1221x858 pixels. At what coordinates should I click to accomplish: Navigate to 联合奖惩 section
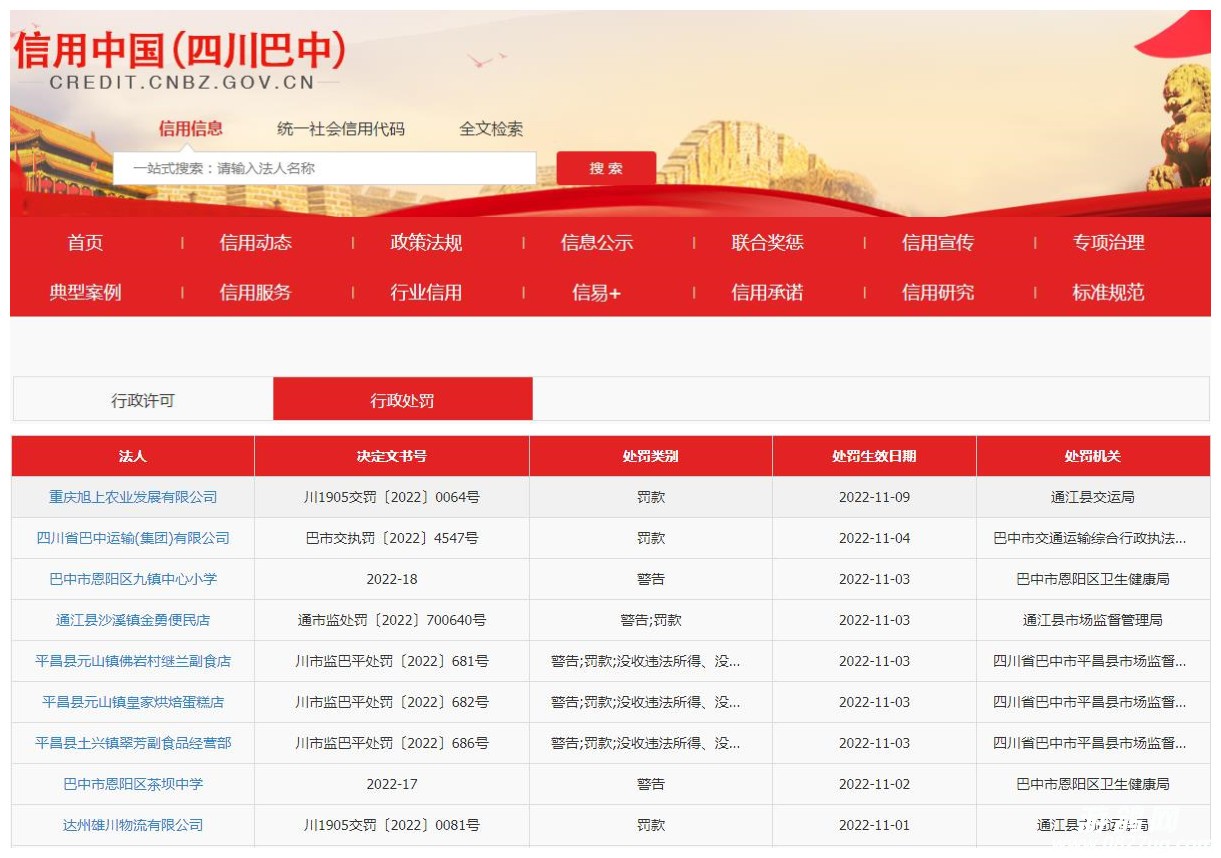click(767, 243)
